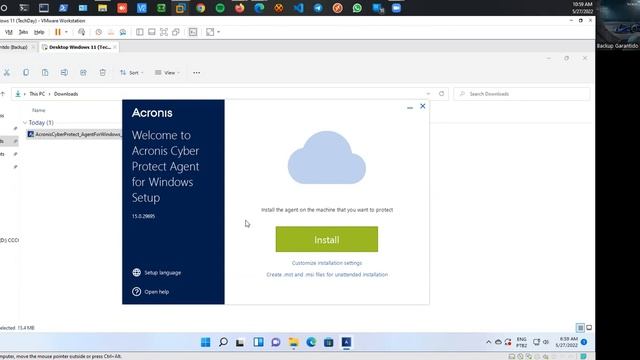Image resolution: width=640 pixels, height=360 pixels.
Task: Click Explorer up arrow navigation icon
Action: point(3,94)
